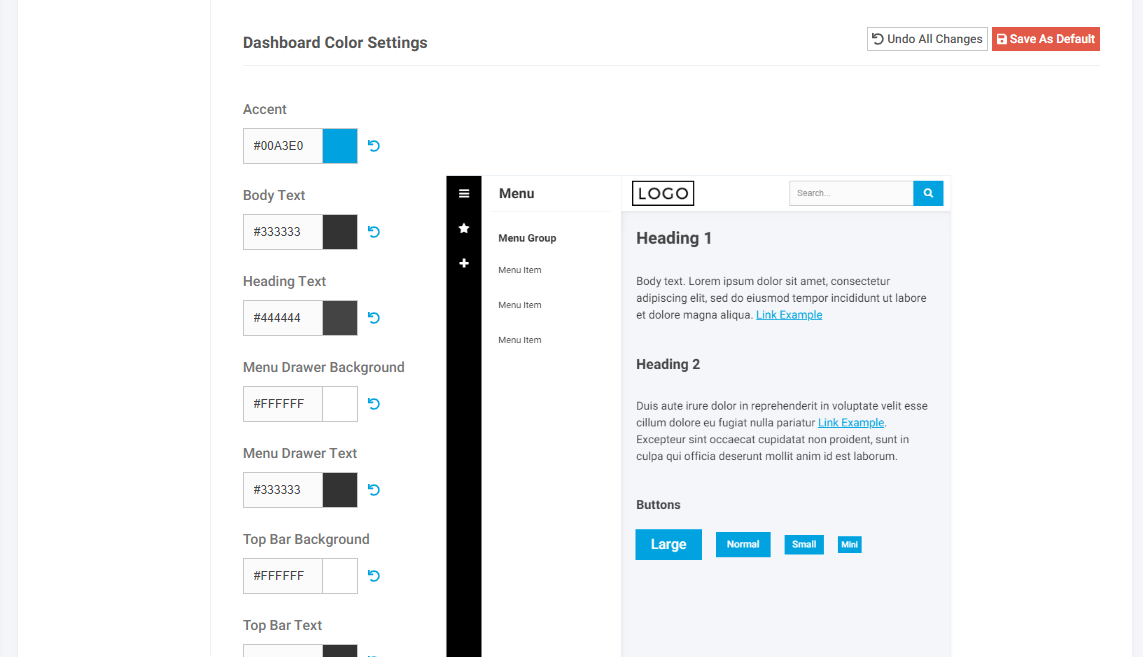Select the second Menu Item in preview
Screen dimensions: 1143x657
[520, 305]
